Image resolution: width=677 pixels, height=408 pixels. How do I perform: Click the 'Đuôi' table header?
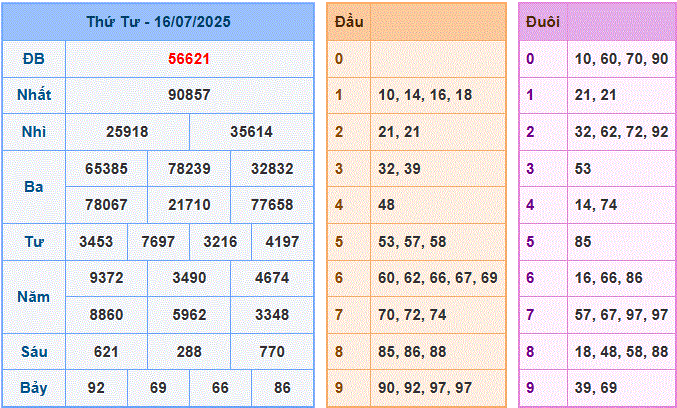tap(543, 22)
